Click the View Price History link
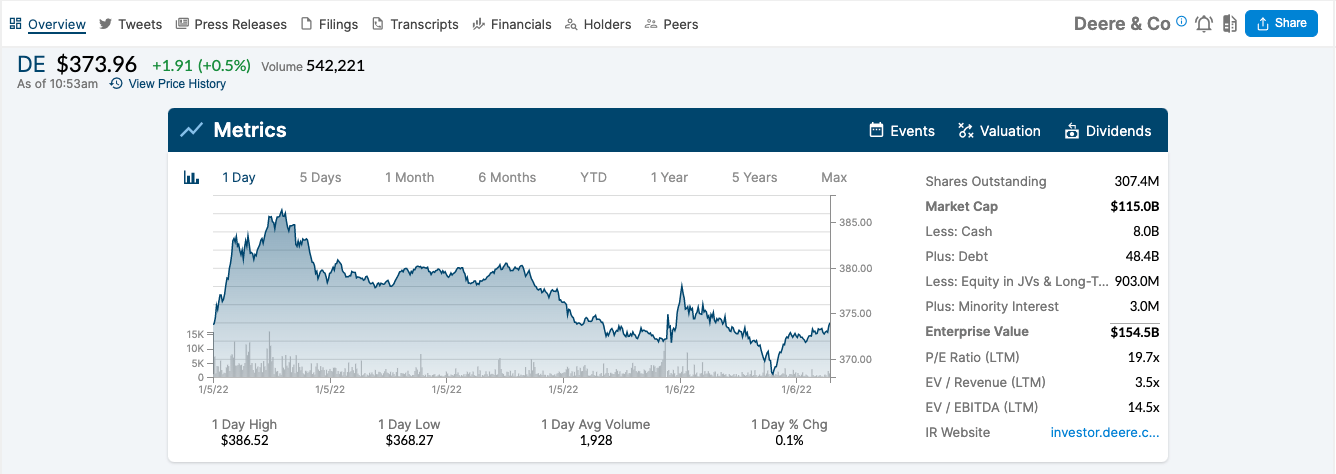 tap(177, 84)
